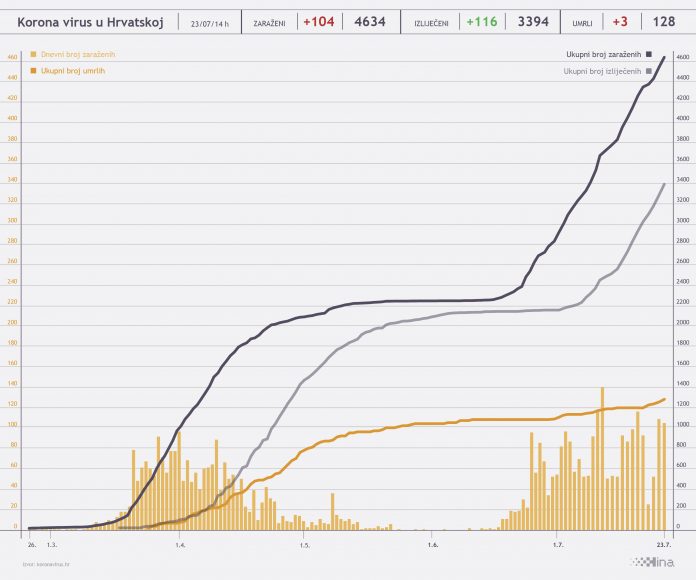Click the 'Dnevni broj zaraženih' legend label

tap(78, 54)
